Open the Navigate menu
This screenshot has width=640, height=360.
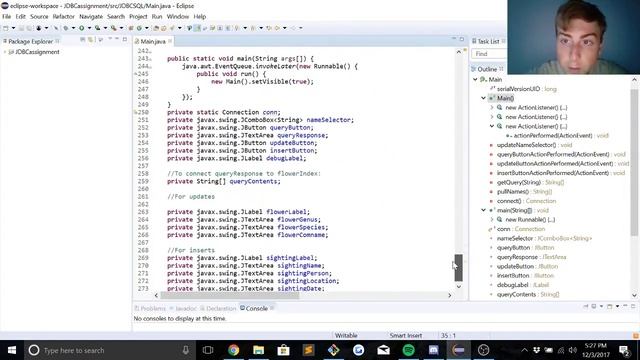pyautogui.click(x=91, y=17)
